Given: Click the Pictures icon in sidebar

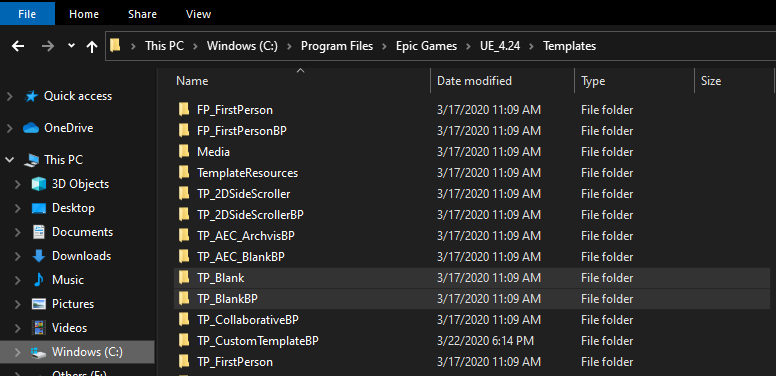Looking at the screenshot, I should (x=39, y=304).
